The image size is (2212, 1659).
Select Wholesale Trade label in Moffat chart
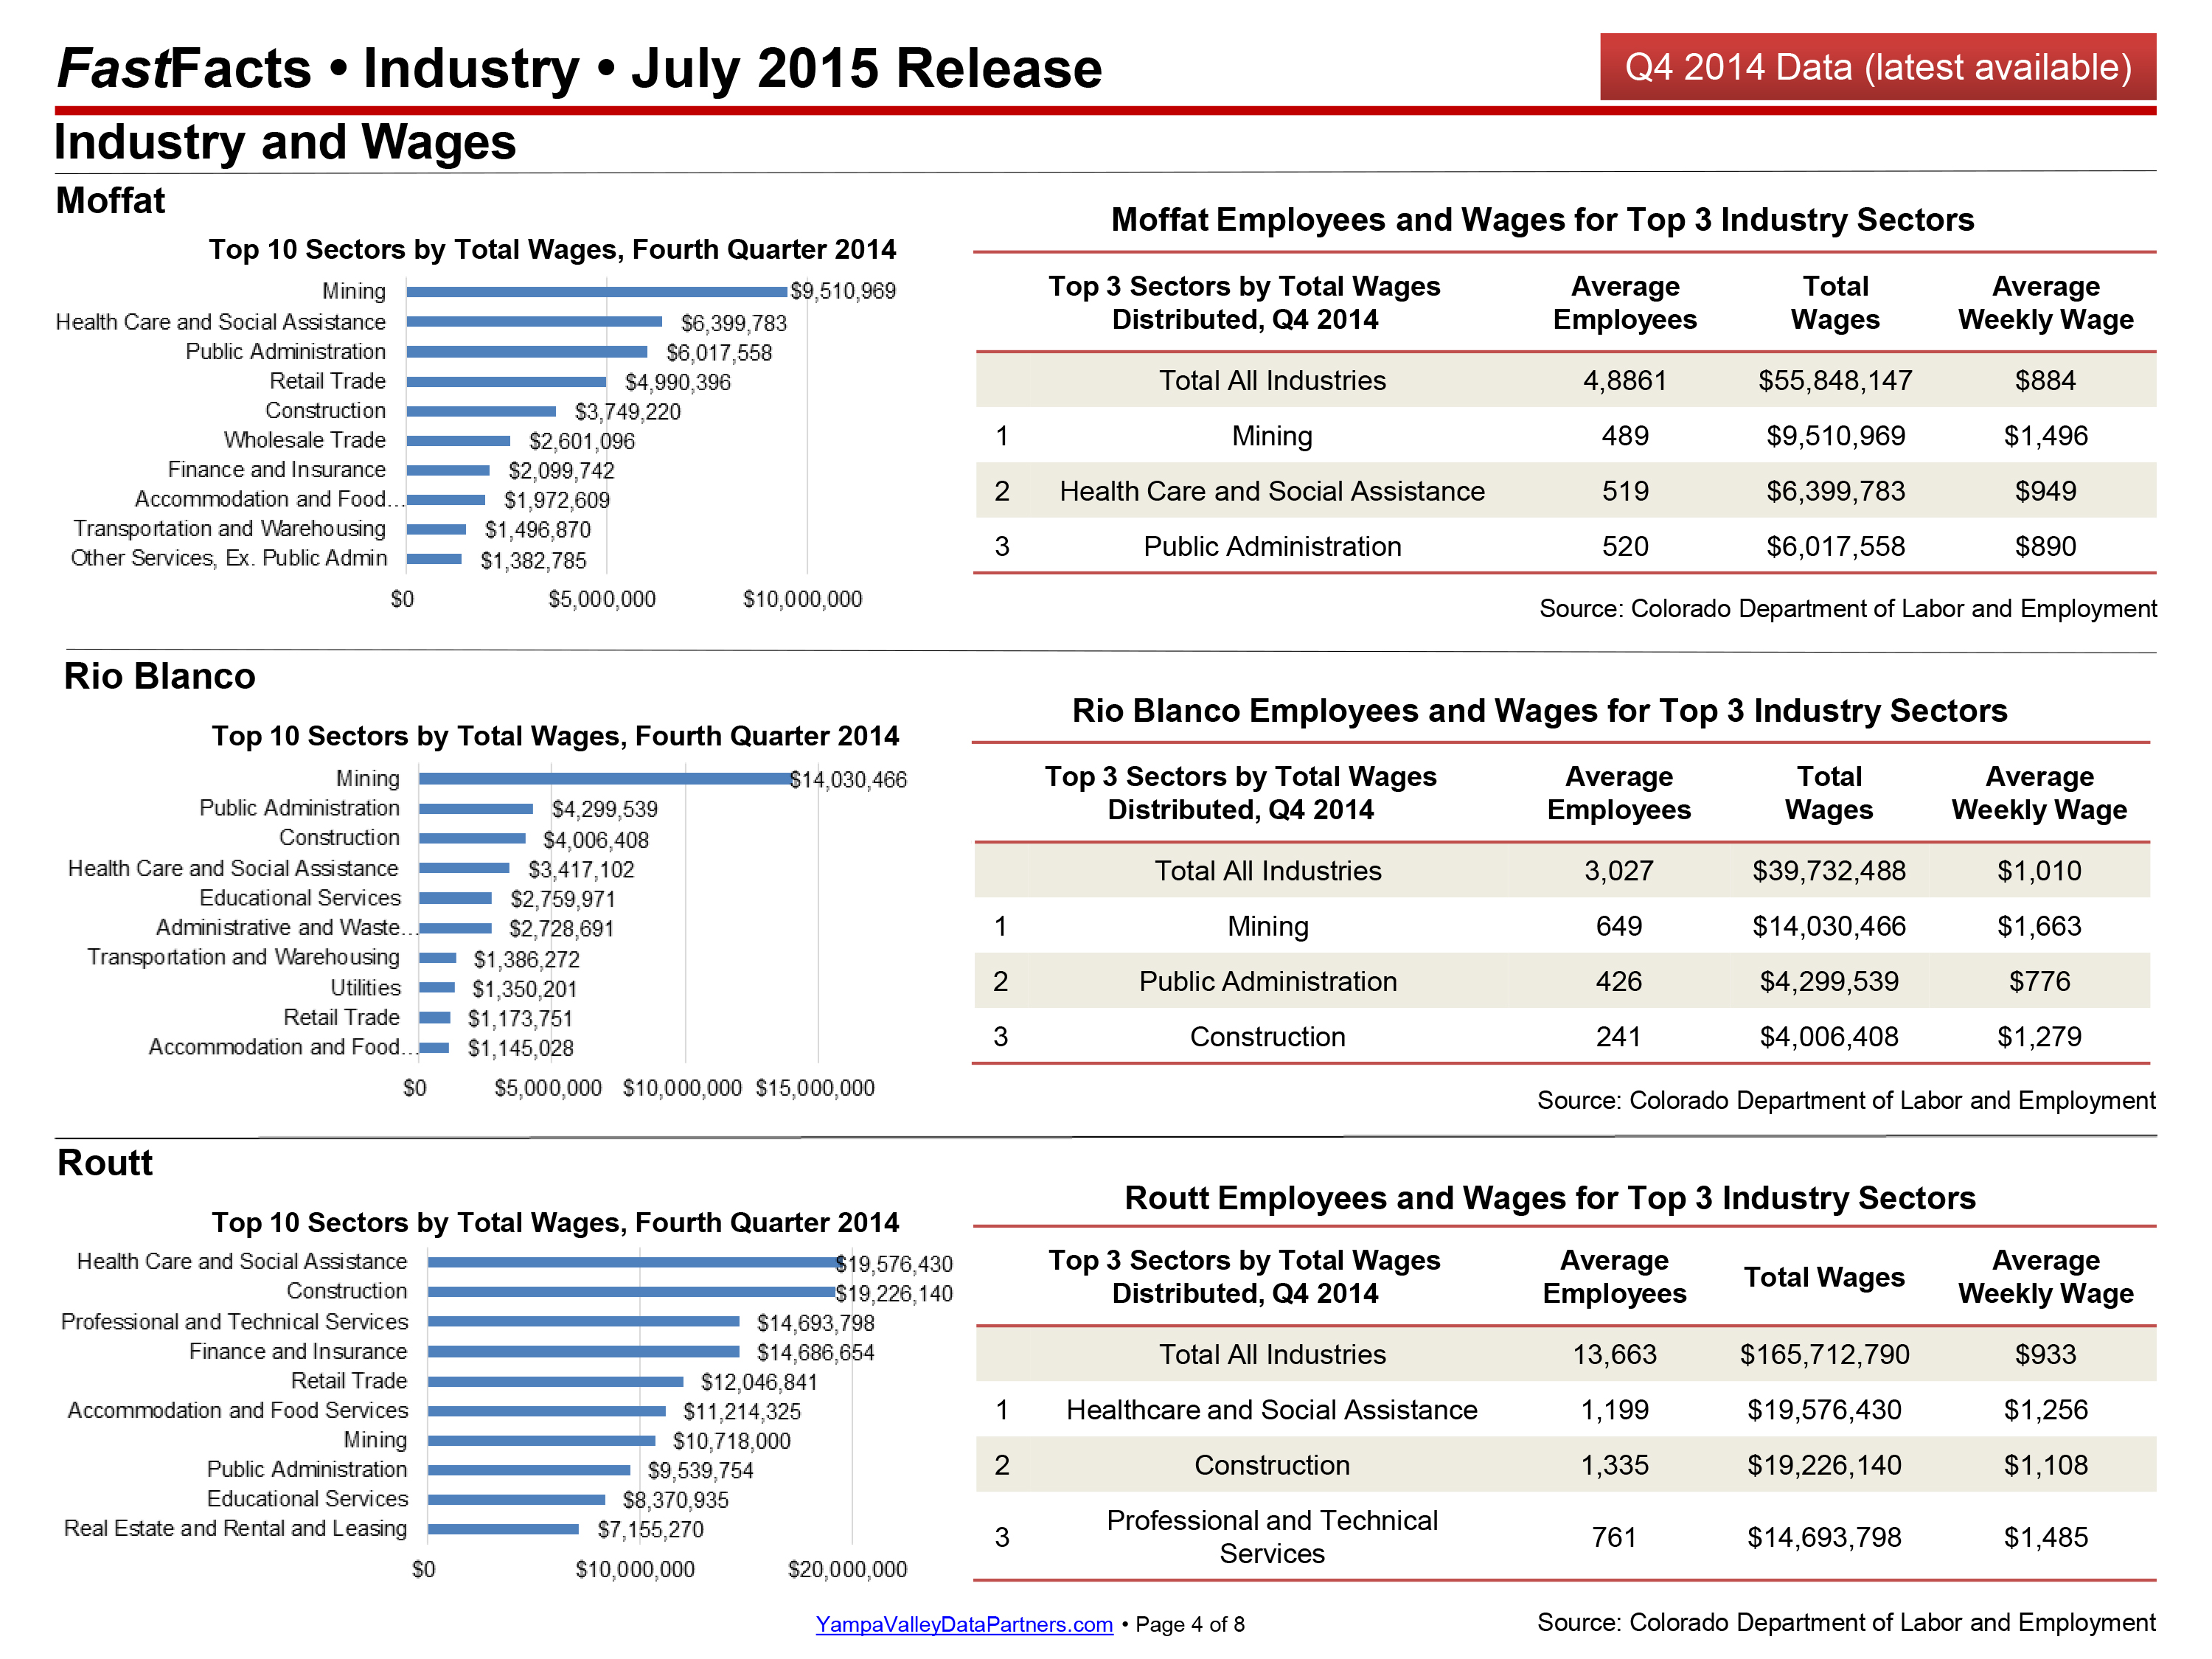[x=305, y=440]
